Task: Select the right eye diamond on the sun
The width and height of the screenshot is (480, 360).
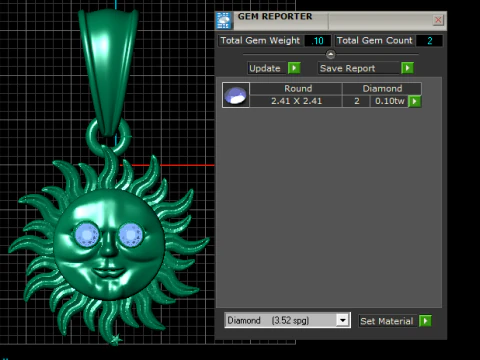Action: coord(131,235)
